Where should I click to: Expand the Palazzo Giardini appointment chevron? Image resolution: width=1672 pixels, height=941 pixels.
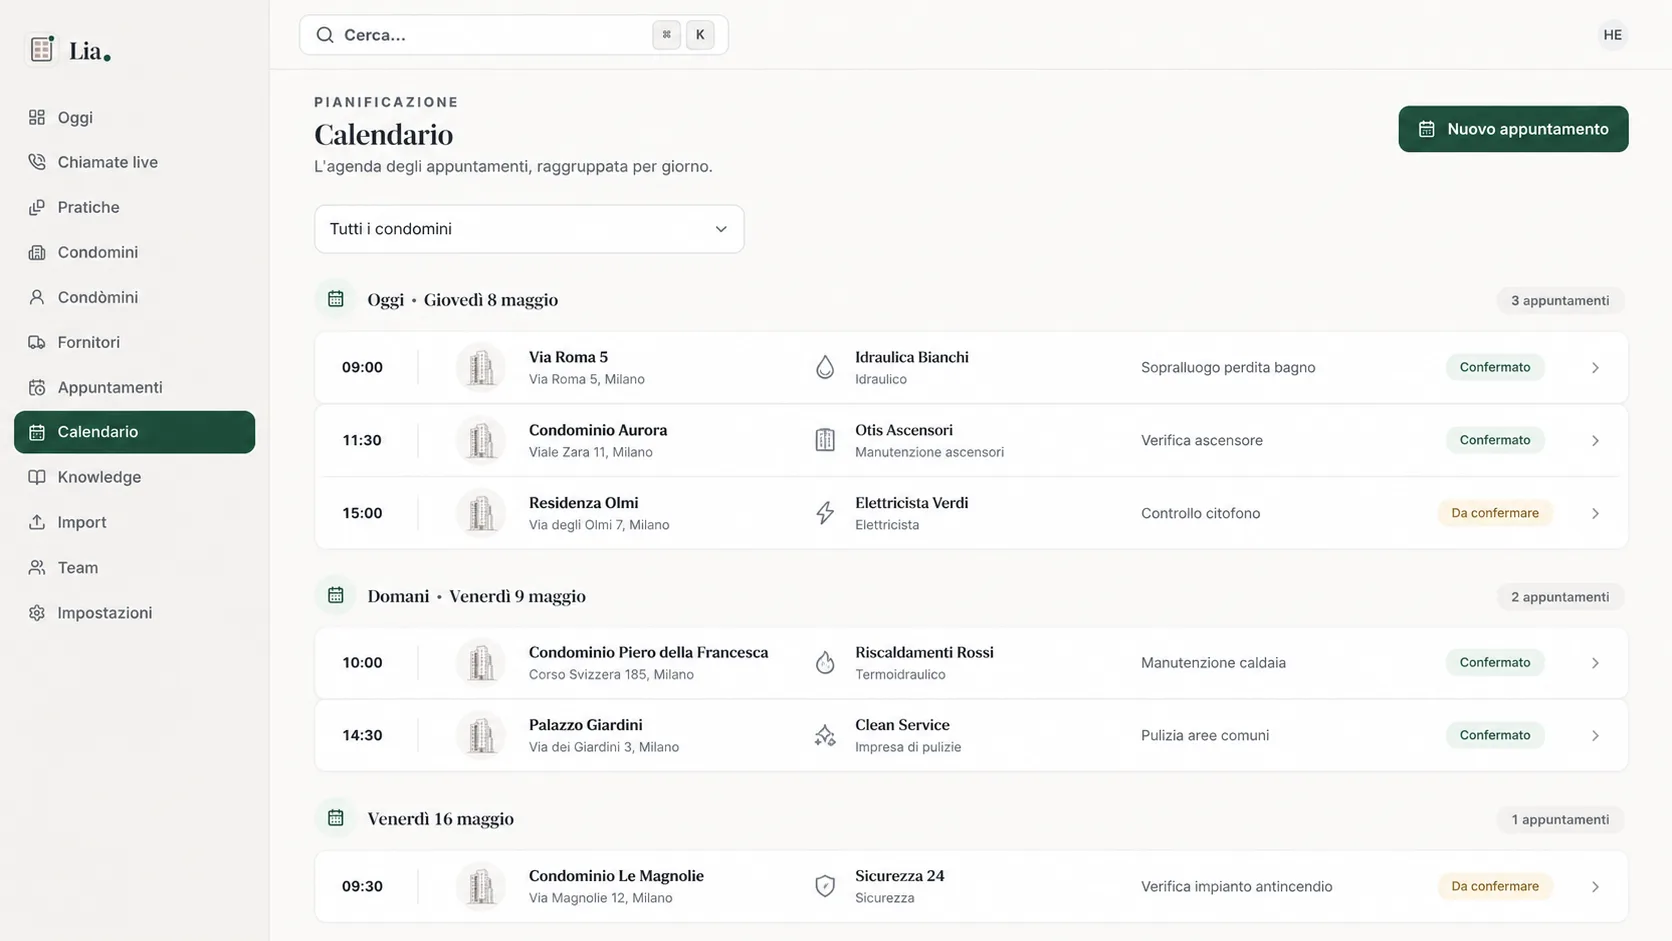tap(1595, 735)
